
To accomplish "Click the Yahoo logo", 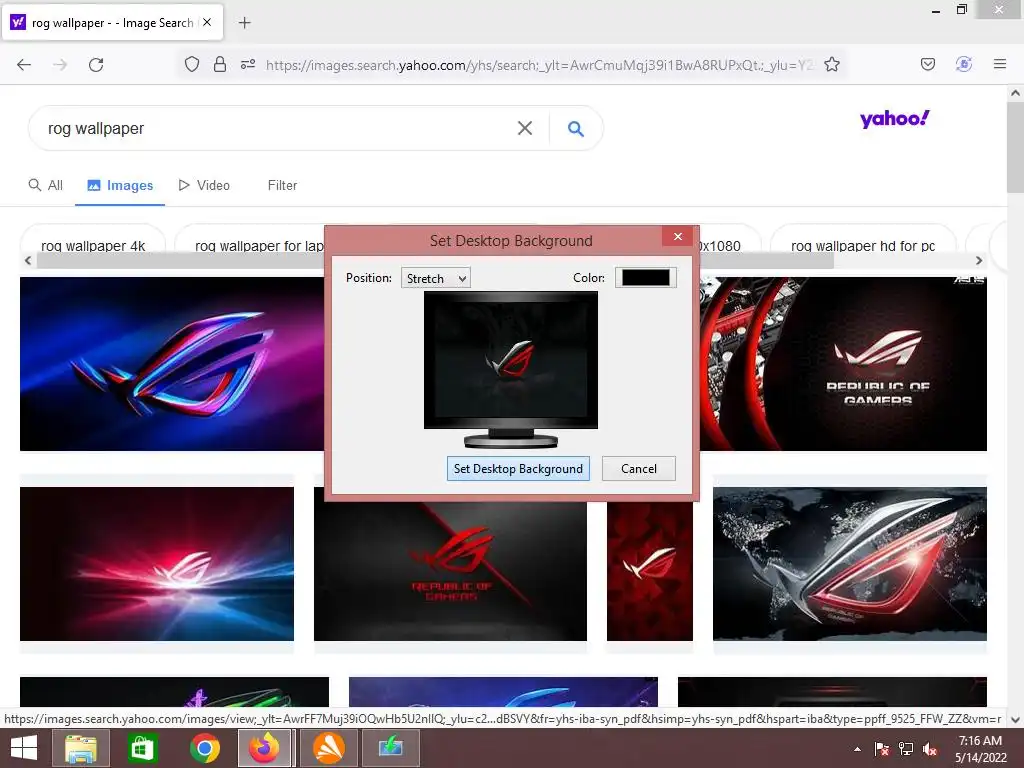I will [894, 119].
